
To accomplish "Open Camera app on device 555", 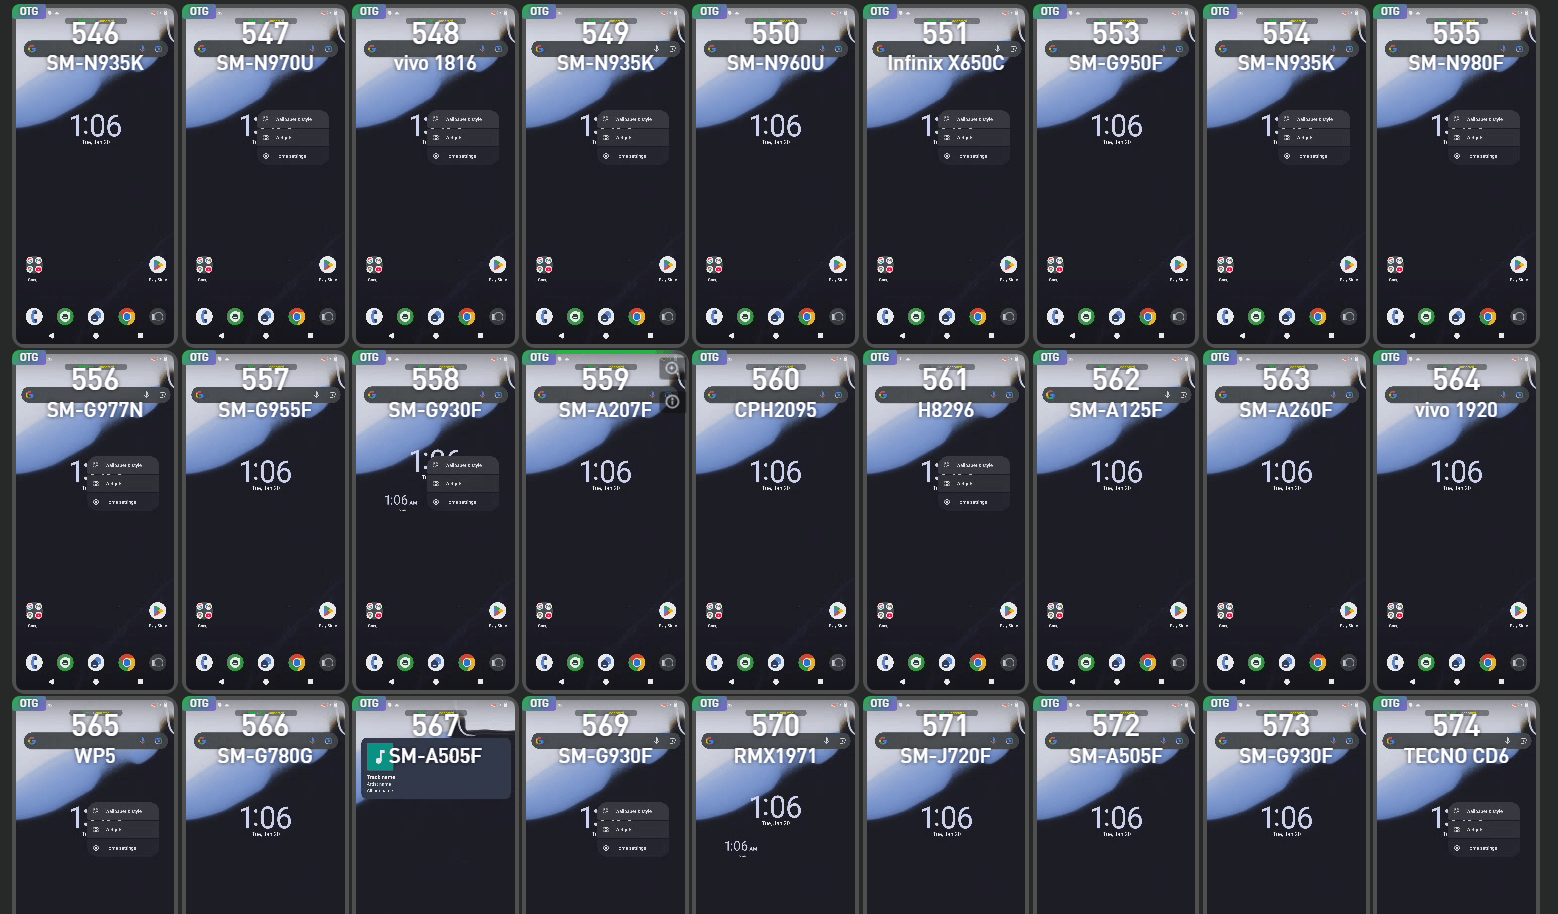I will point(1518,317).
